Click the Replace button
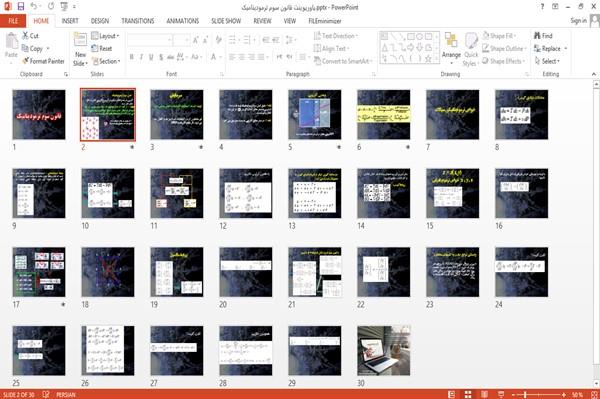600x399 pixels. pos(550,49)
